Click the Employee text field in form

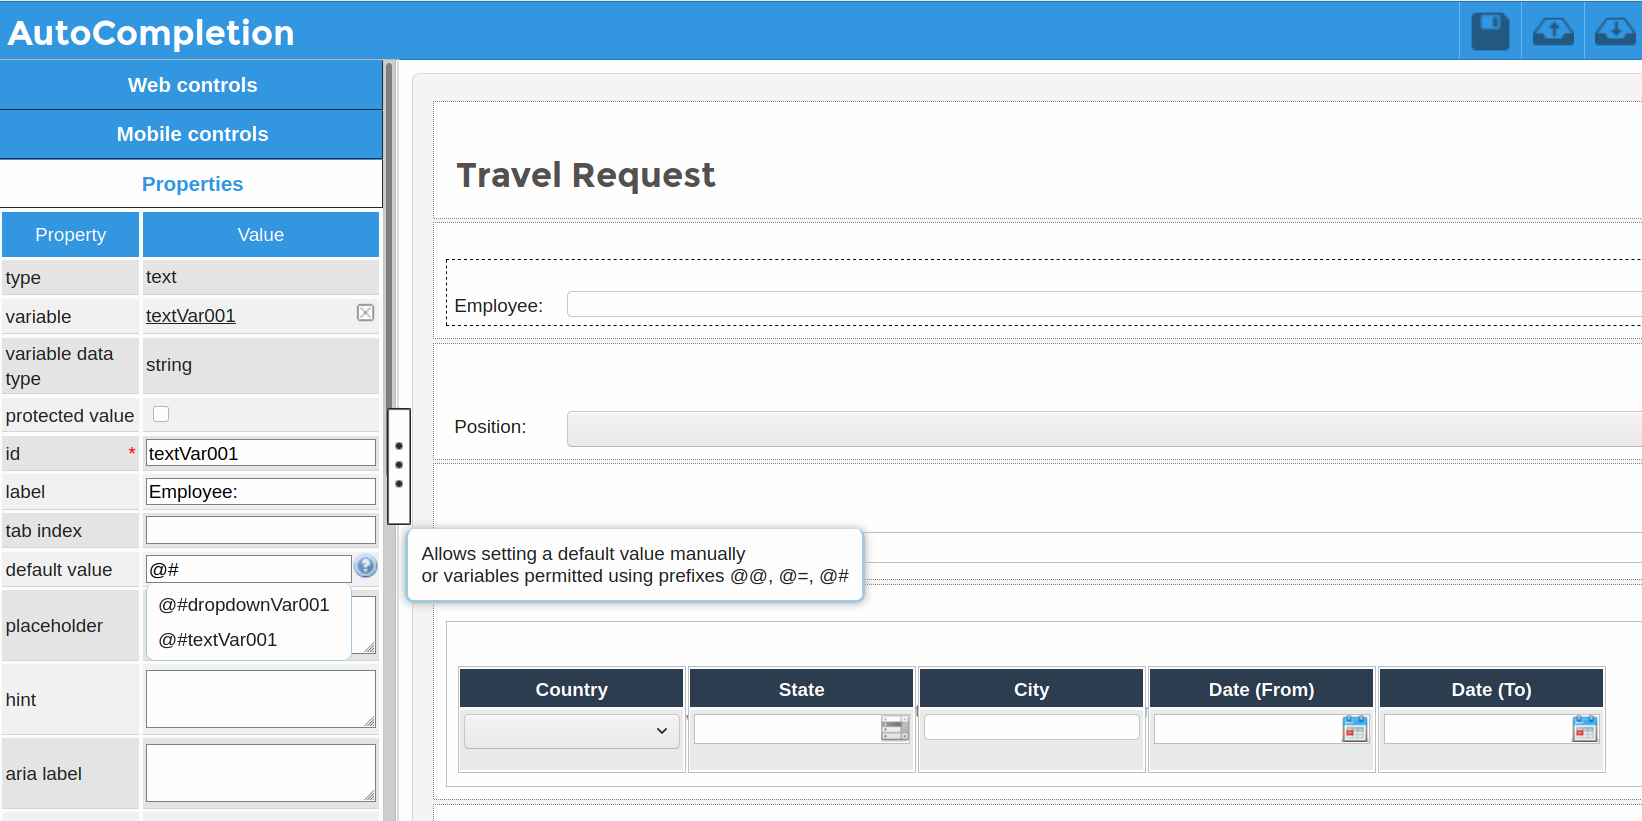pyautogui.click(x=1100, y=304)
